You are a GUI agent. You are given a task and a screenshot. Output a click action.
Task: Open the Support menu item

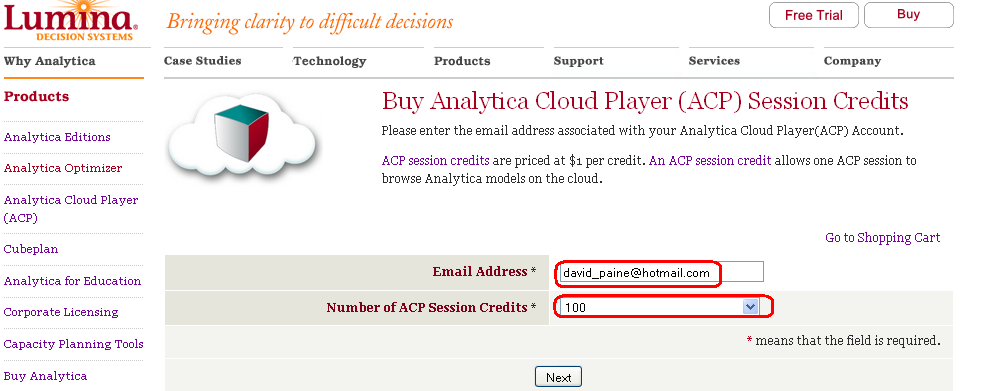pyautogui.click(x=579, y=62)
